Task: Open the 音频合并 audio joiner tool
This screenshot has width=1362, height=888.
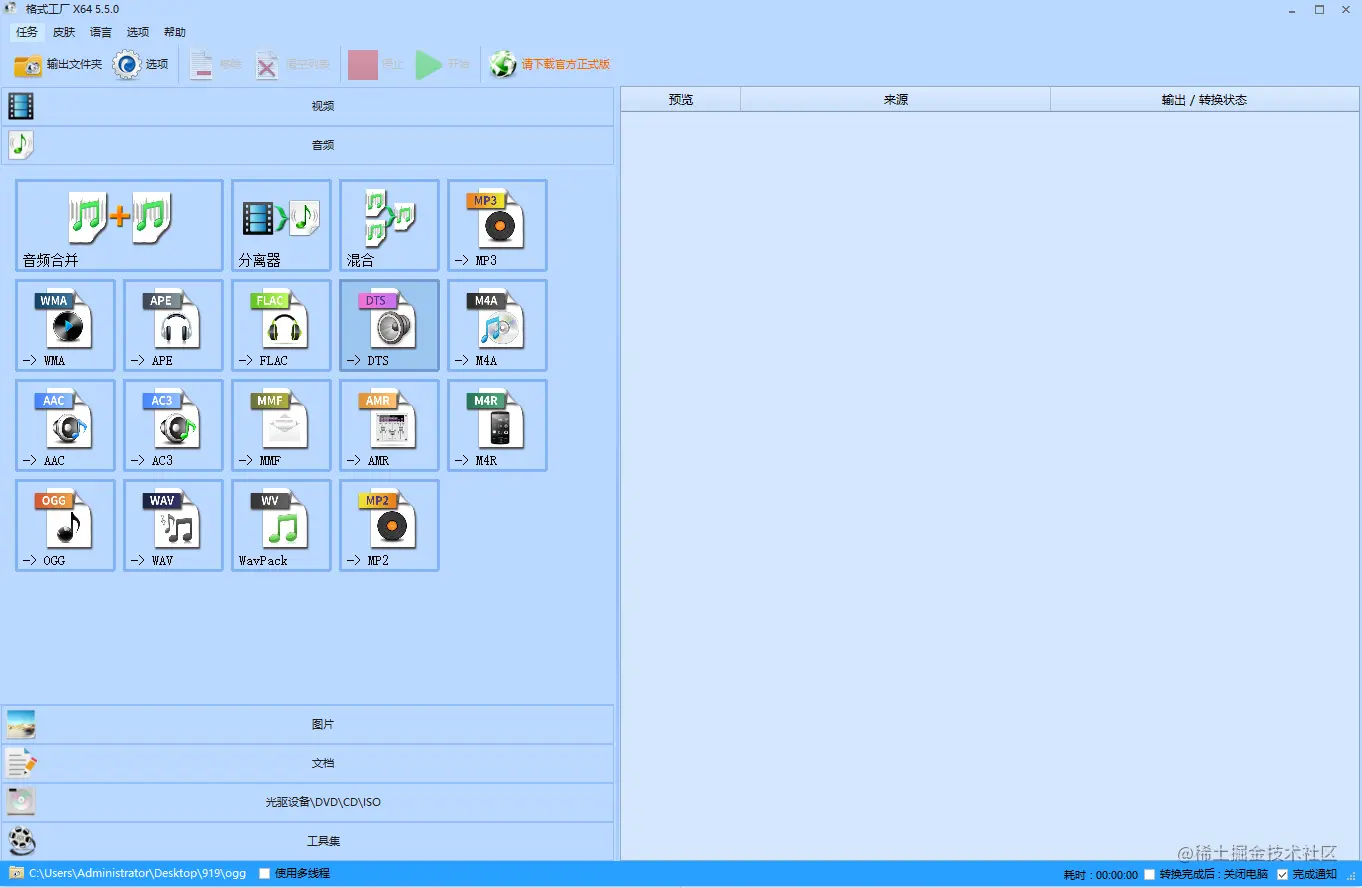Action: click(119, 225)
